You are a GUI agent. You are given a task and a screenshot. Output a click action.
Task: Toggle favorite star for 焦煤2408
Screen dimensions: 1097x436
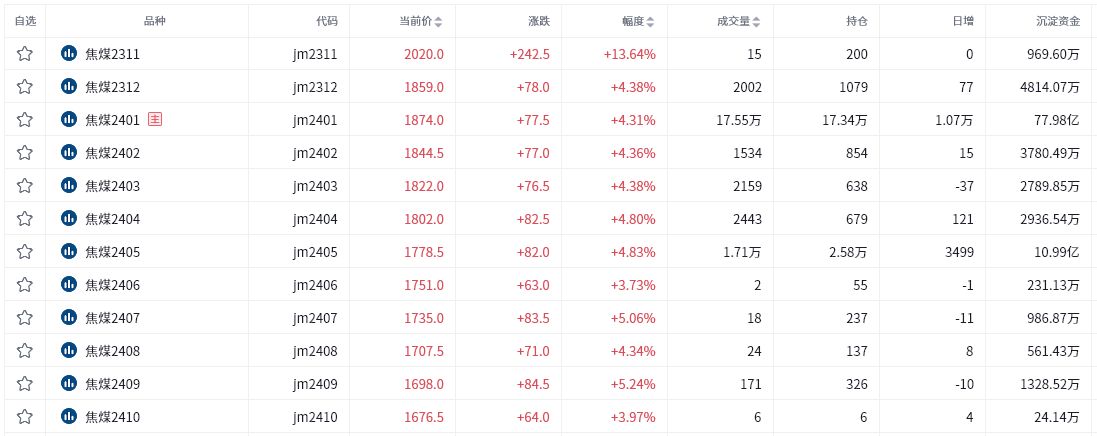[x=24, y=351]
